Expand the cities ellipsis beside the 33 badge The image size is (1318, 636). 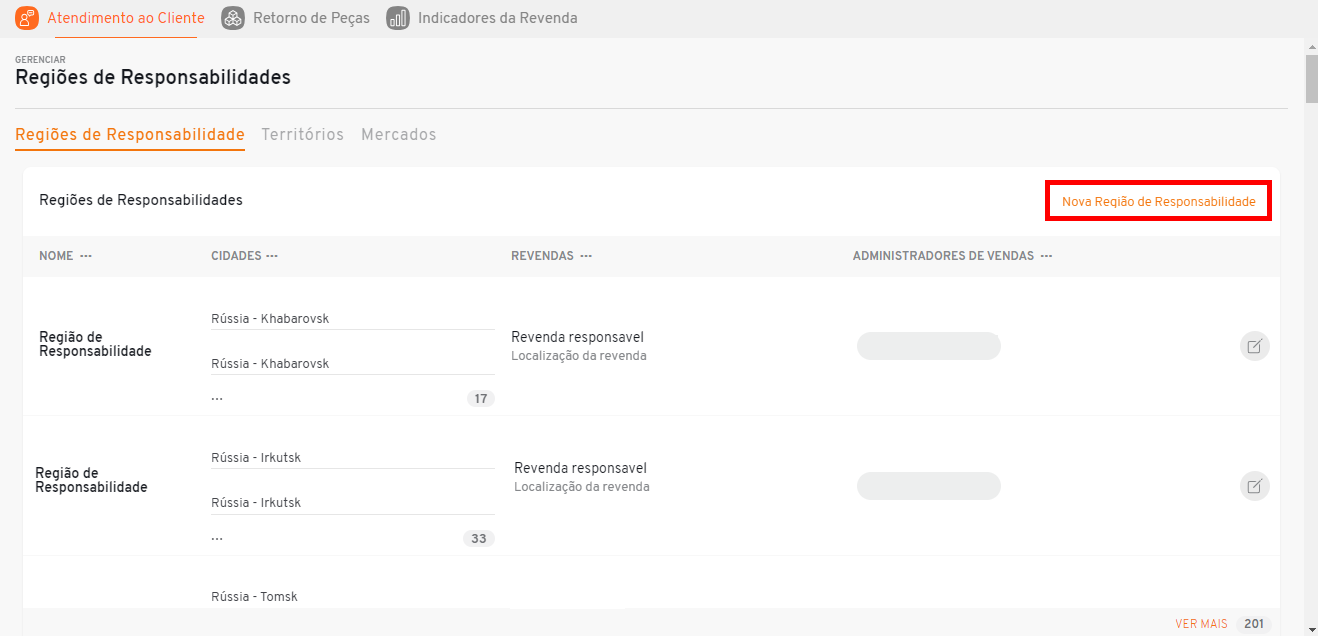coord(217,538)
